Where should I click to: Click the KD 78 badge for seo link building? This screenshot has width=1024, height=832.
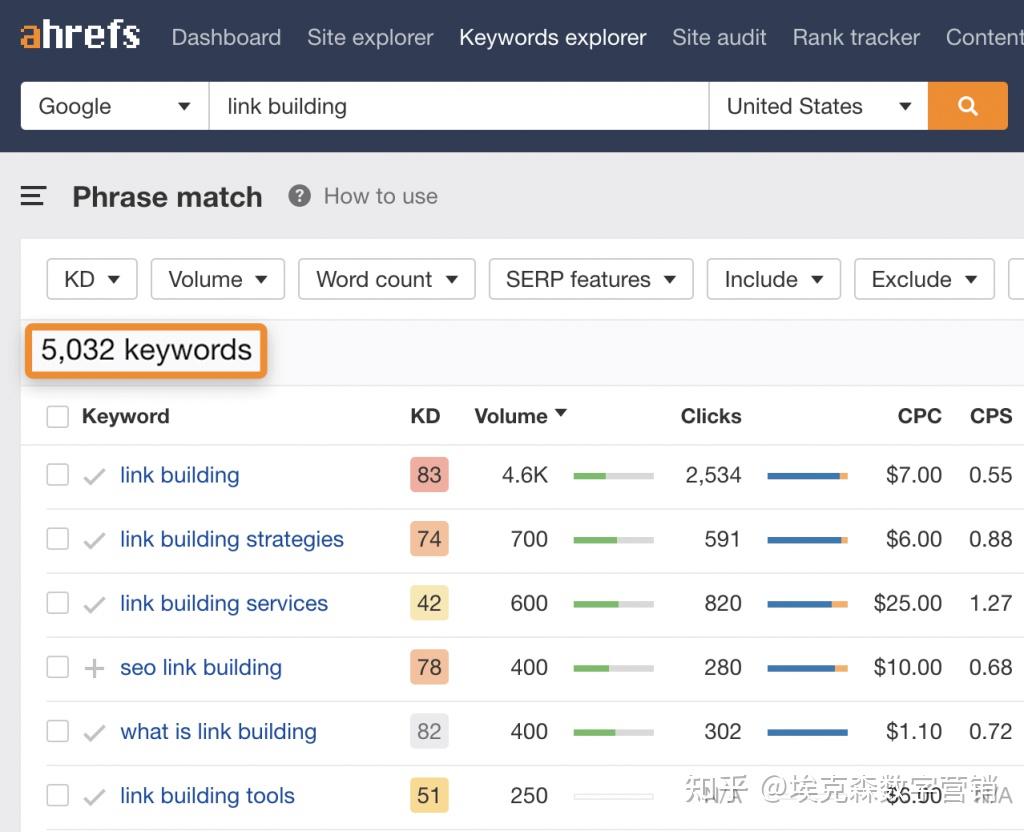tap(429, 667)
